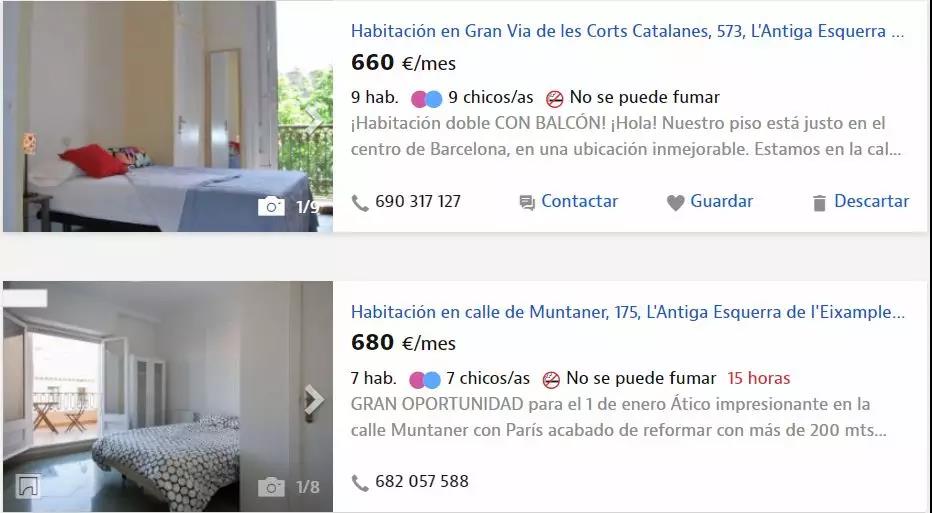Open the Gran Via de les Corts Catalanes listing
The height and width of the screenshot is (513, 932).
tap(627, 31)
